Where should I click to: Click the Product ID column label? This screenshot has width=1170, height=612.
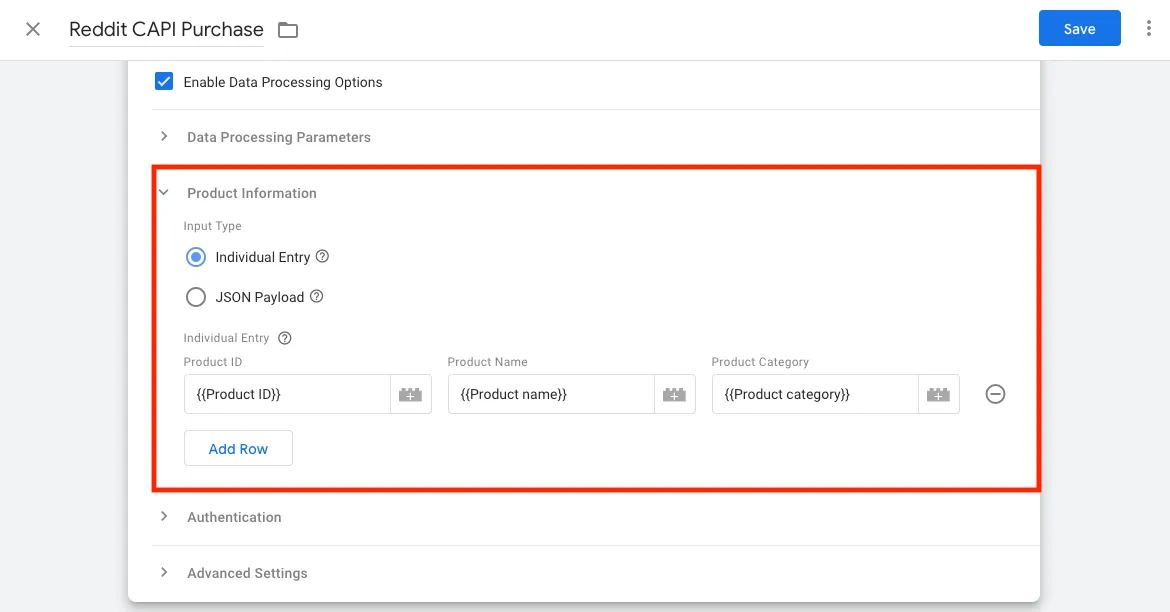point(213,362)
